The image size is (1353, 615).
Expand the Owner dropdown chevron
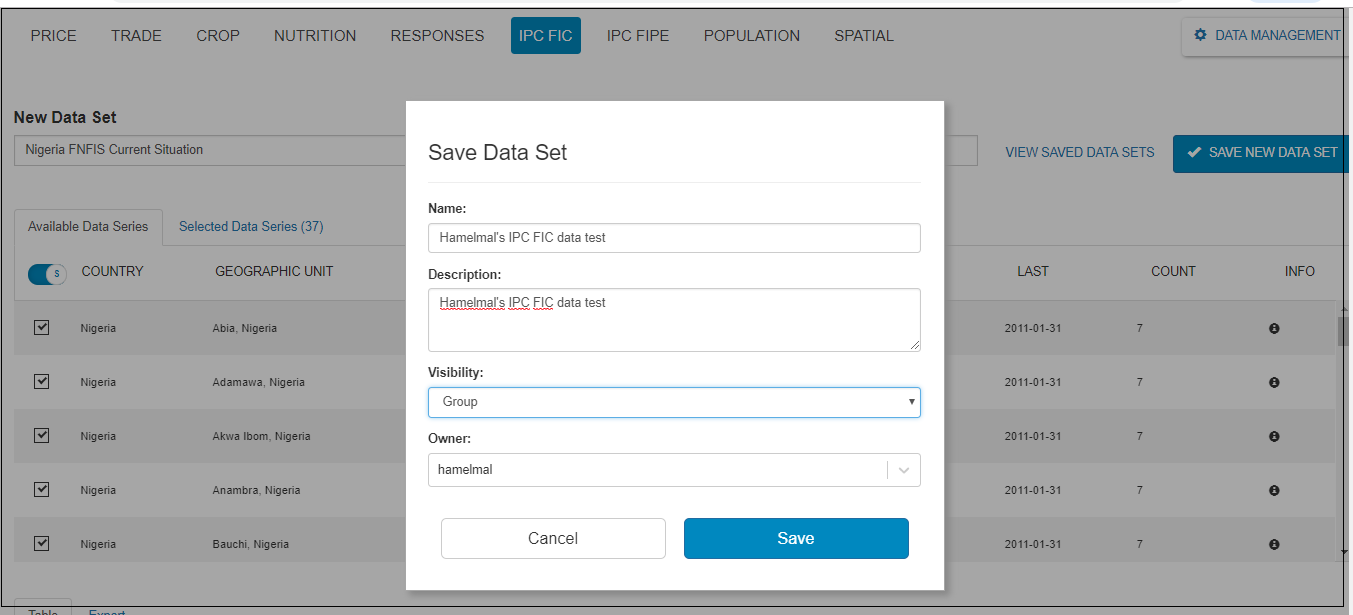pos(904,470)
